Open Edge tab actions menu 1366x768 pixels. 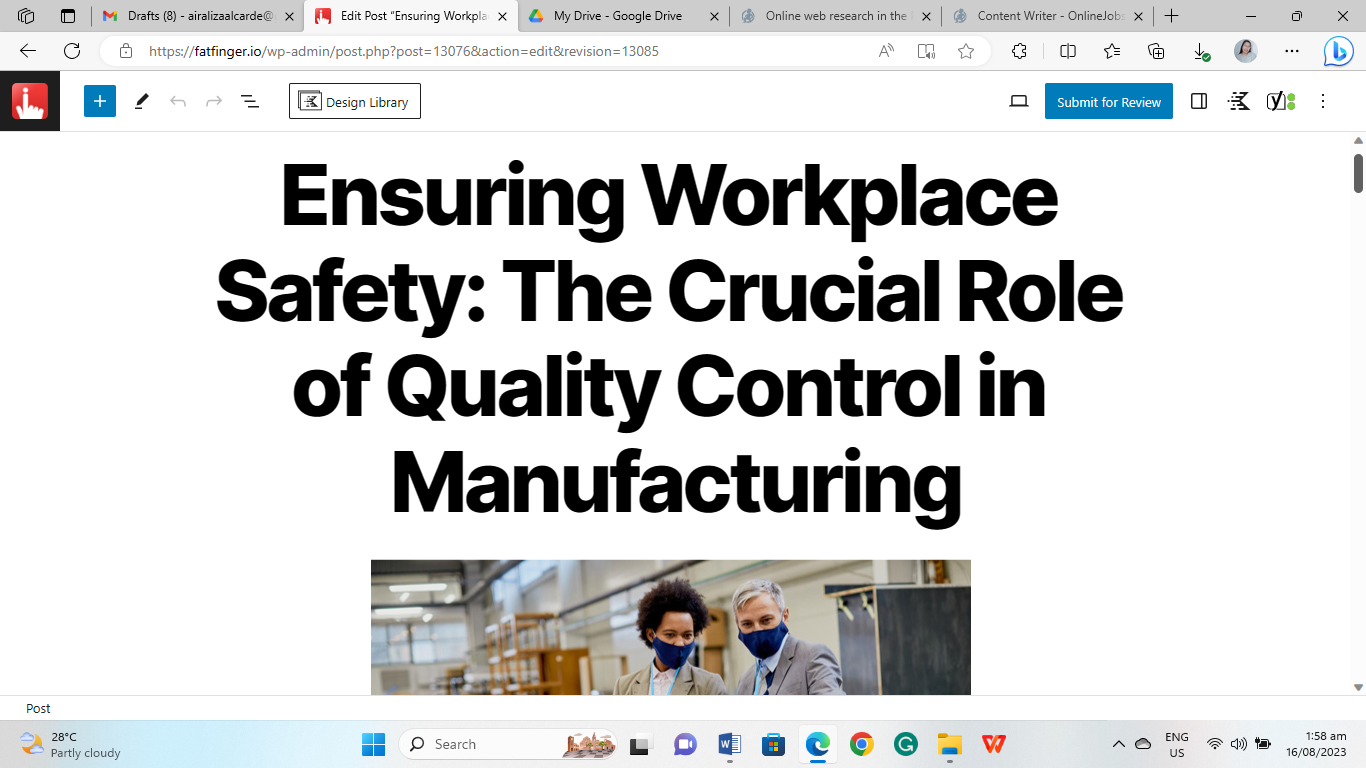pyautogui.click(x=68, y=16)
